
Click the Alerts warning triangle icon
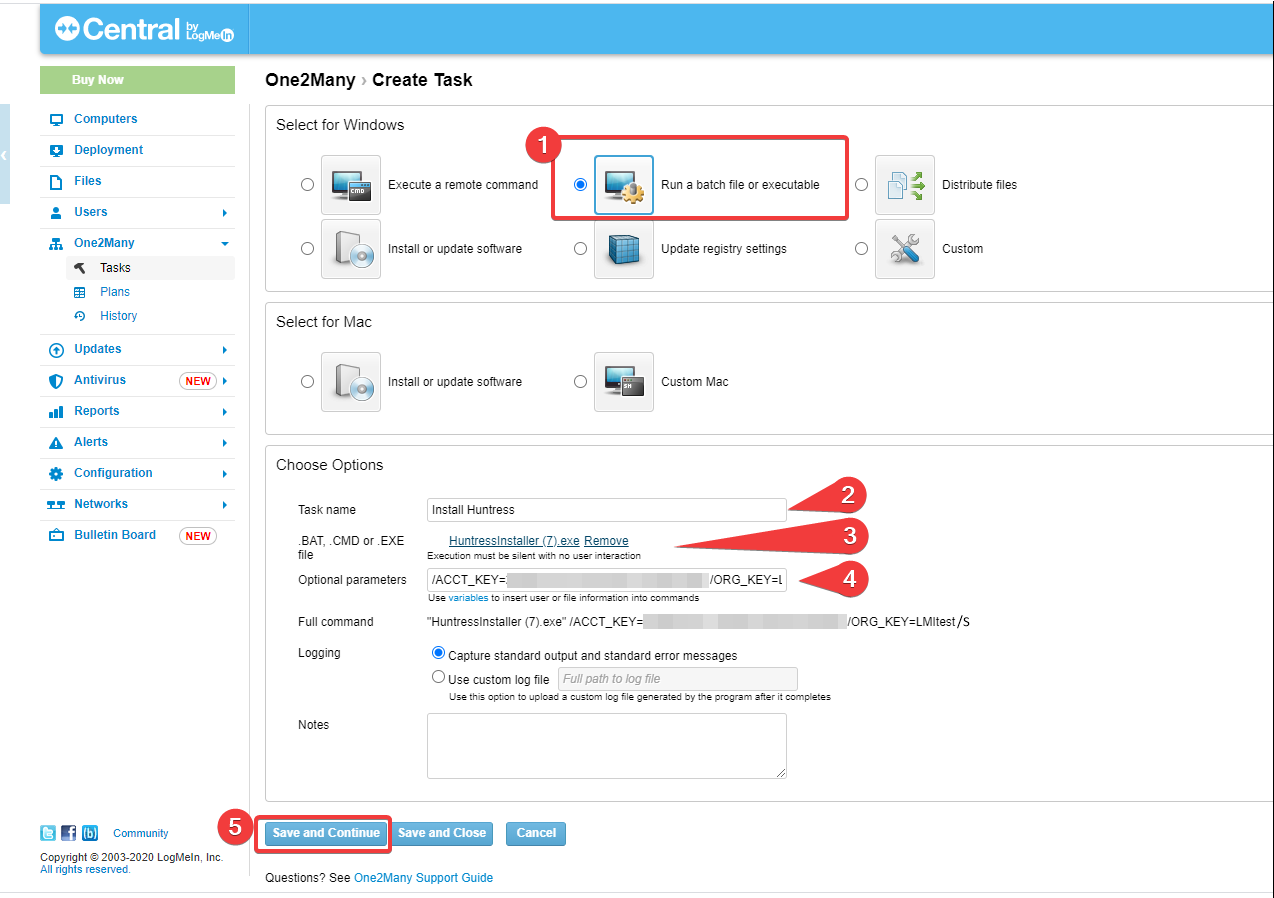[56, 443]
